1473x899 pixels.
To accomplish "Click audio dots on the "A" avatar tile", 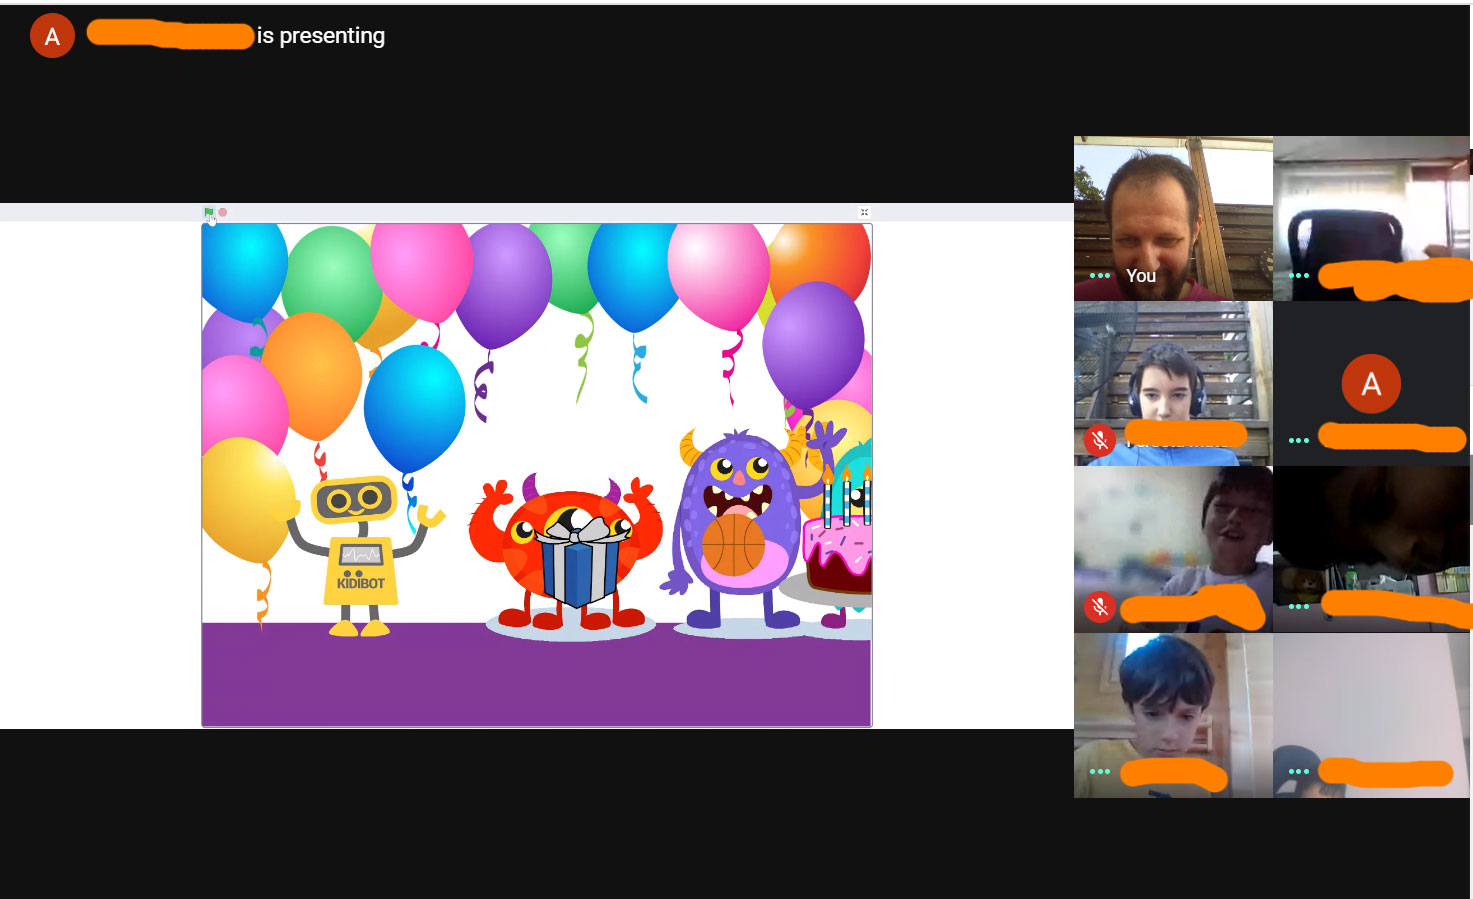I will [1298, 440].
